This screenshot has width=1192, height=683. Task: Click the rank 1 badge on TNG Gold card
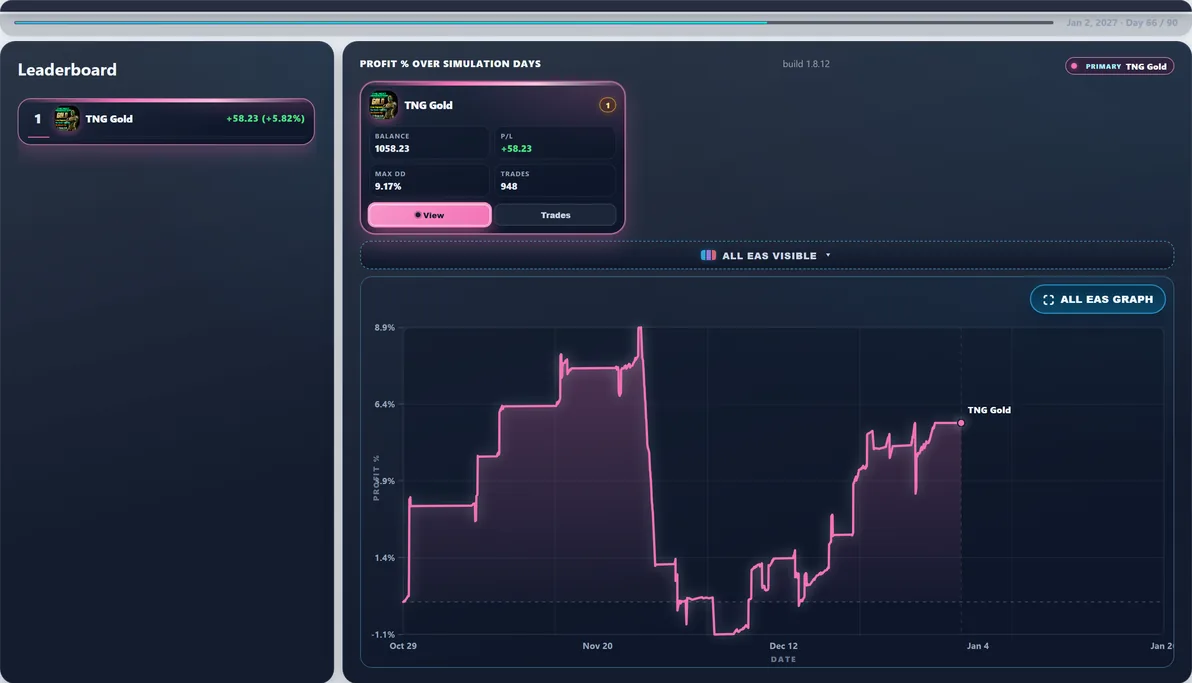tap(607, 105)
